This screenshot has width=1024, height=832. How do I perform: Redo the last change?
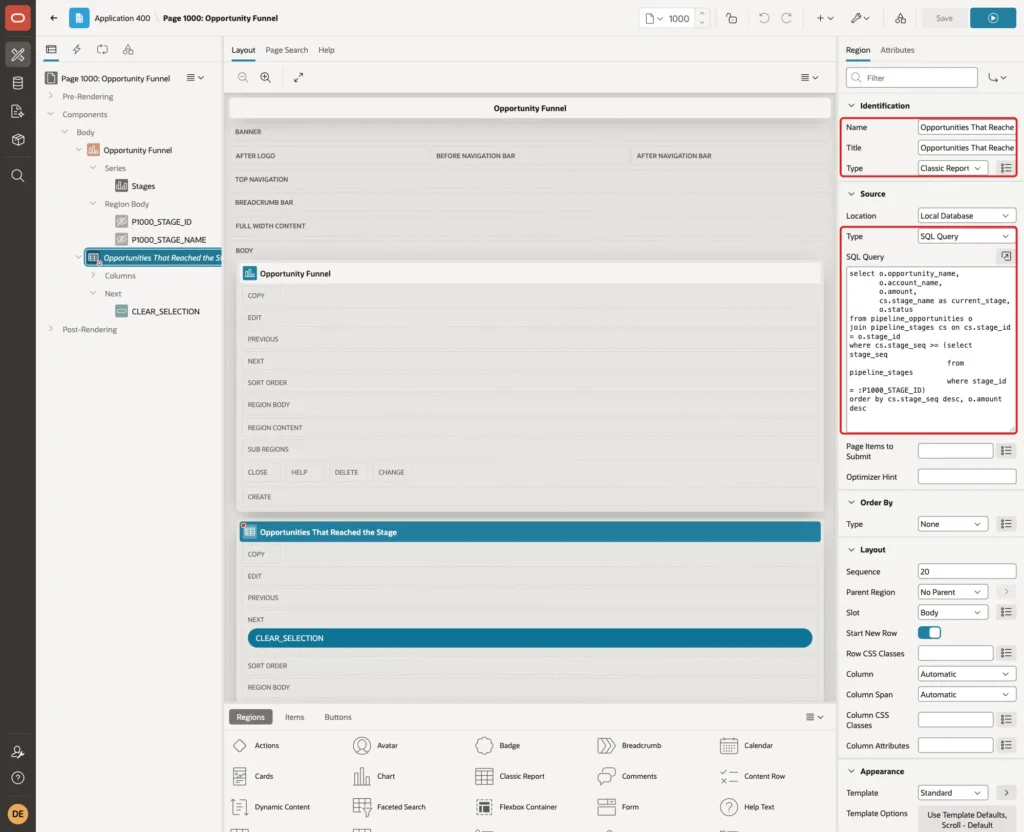pyautogui.click(x=786, y=18)
